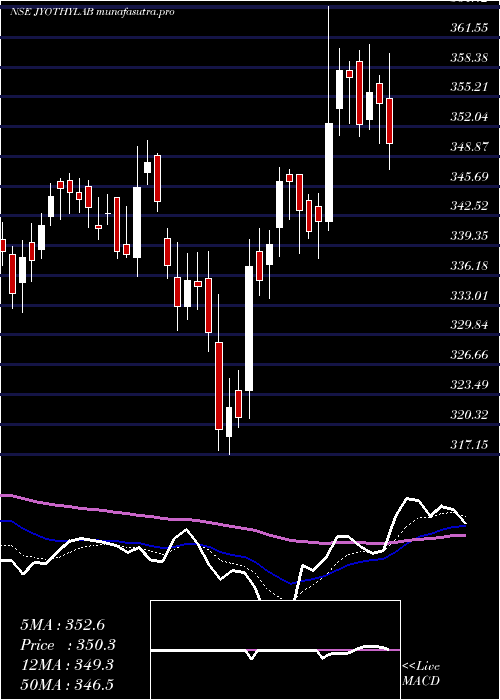Screen dimensions: 500x700
Task: Select the 333.01 price axis label
Action: (x=468, y=296)
